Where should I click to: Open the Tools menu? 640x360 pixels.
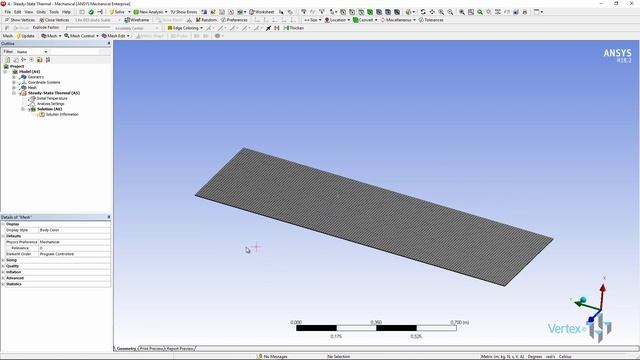coord(54,12)
